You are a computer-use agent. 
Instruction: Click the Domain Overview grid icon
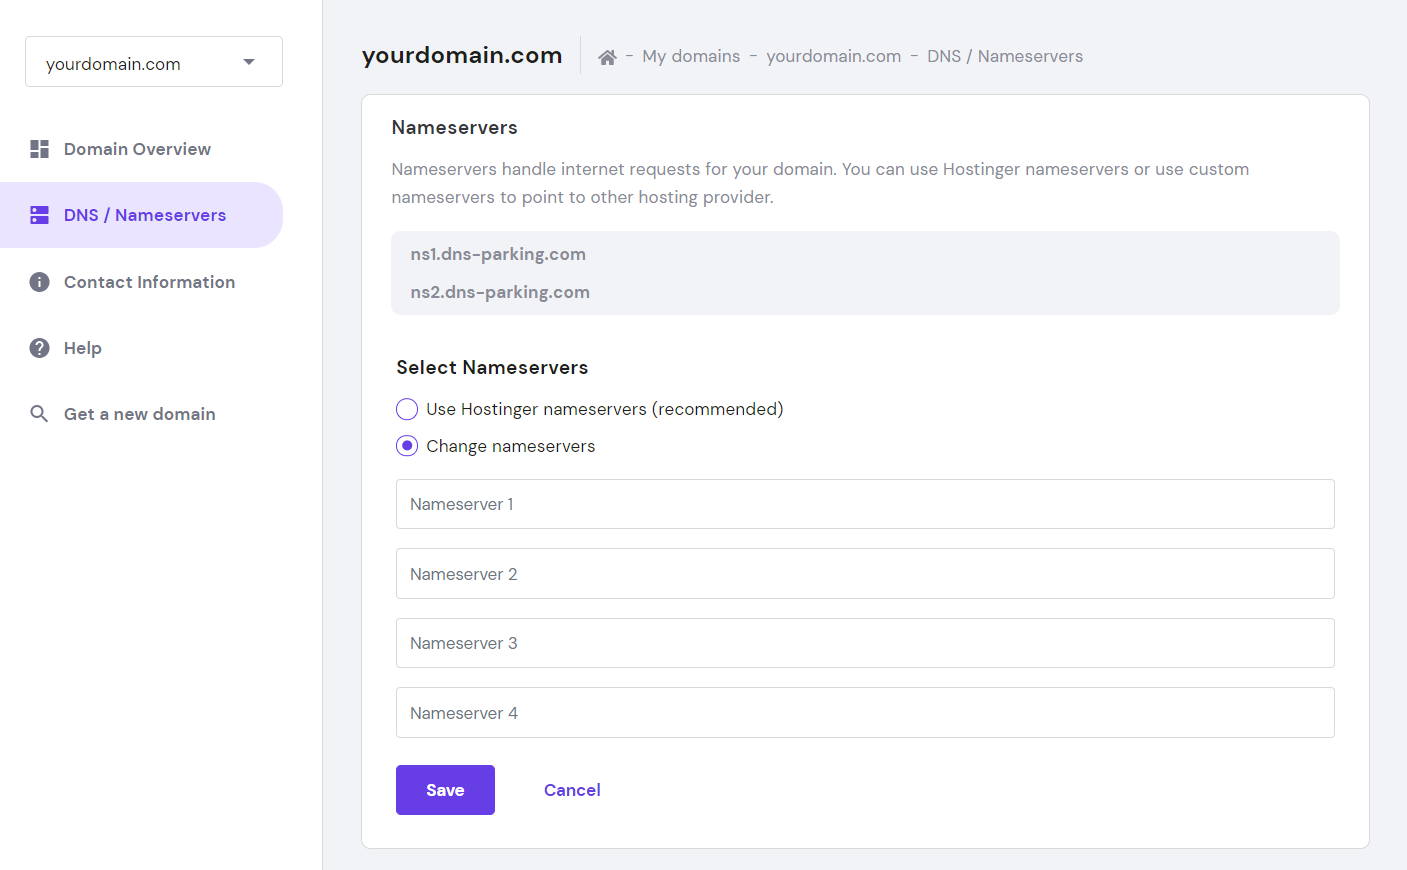[39, 148]
